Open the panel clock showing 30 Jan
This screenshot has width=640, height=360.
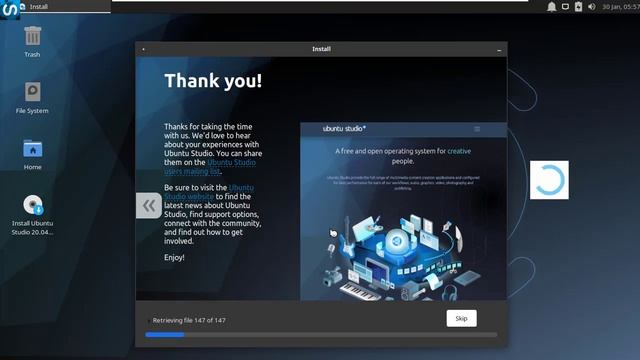pyautogui.click(x=621, y=7)
